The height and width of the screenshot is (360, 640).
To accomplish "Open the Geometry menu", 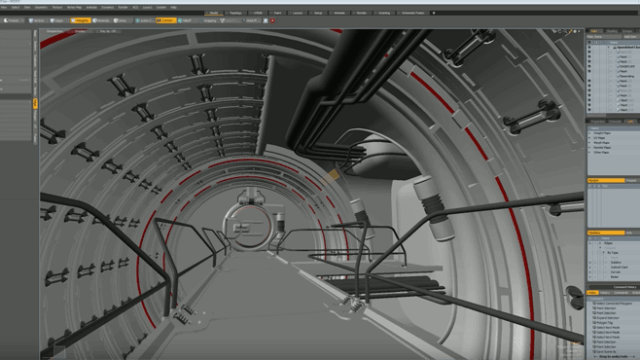I will tap(41, 7).
